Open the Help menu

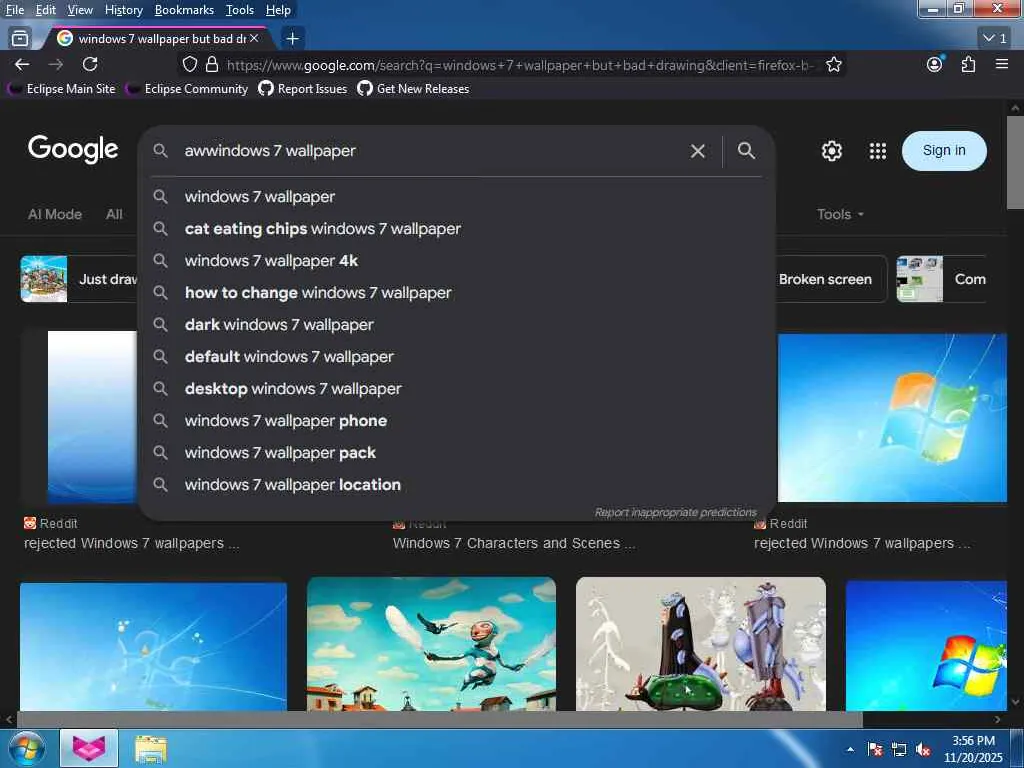tap(278, 10)
